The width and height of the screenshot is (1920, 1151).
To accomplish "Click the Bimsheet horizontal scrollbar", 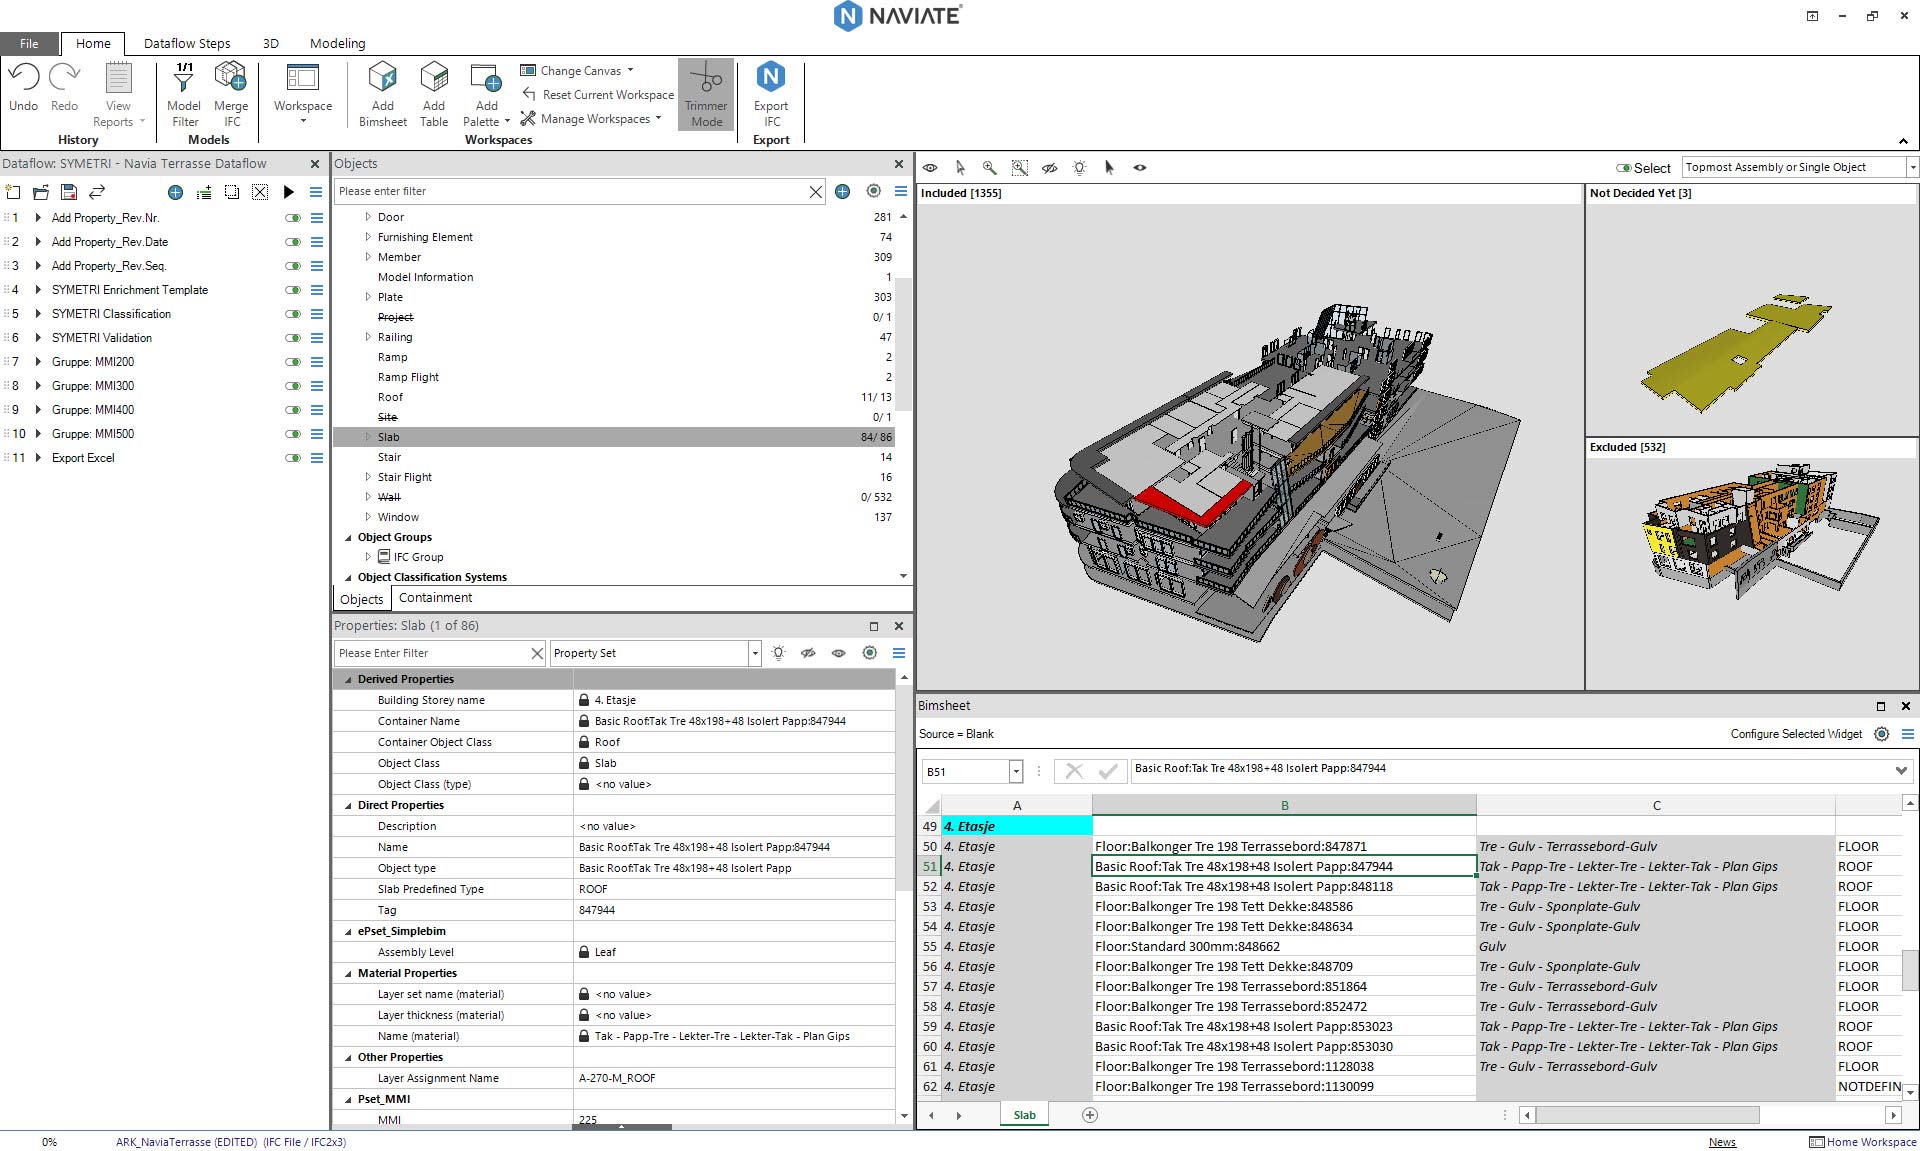I will point(1647,1115).
